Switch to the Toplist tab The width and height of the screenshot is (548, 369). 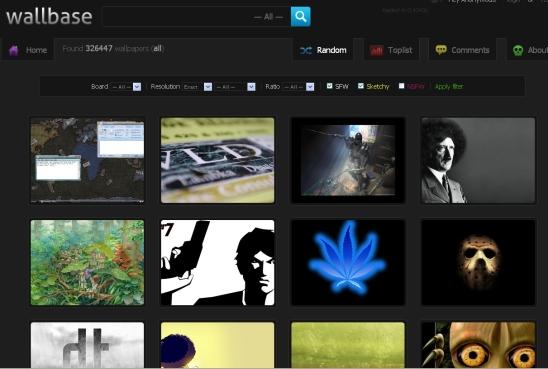point(391,50)
